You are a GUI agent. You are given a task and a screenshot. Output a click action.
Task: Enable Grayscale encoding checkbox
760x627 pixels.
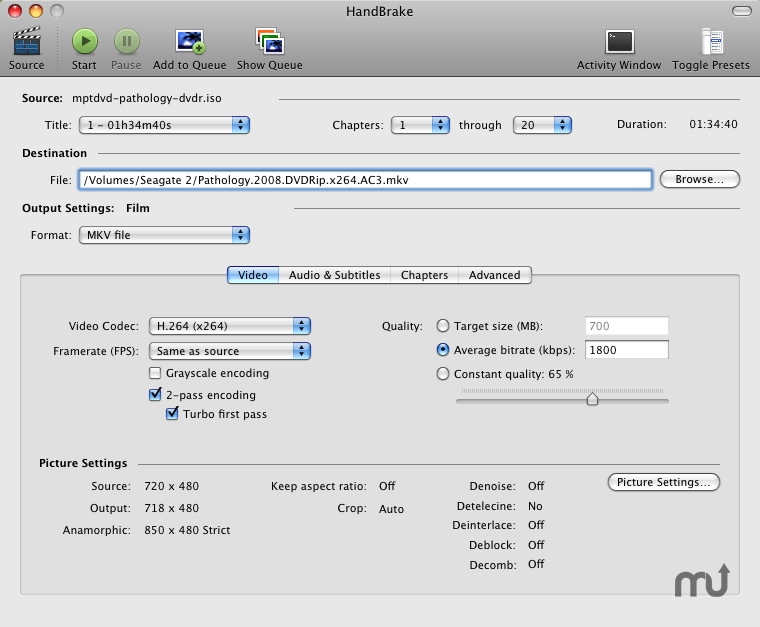(155, 373)
